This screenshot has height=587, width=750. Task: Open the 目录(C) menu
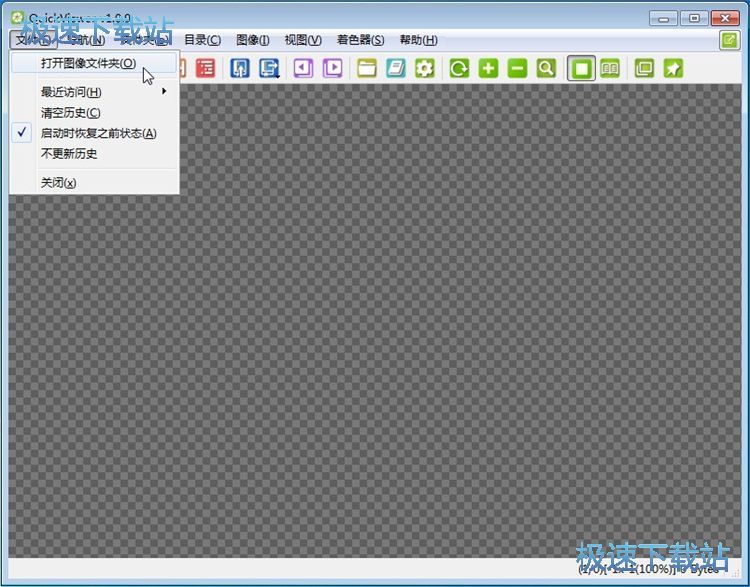(203, 40)
